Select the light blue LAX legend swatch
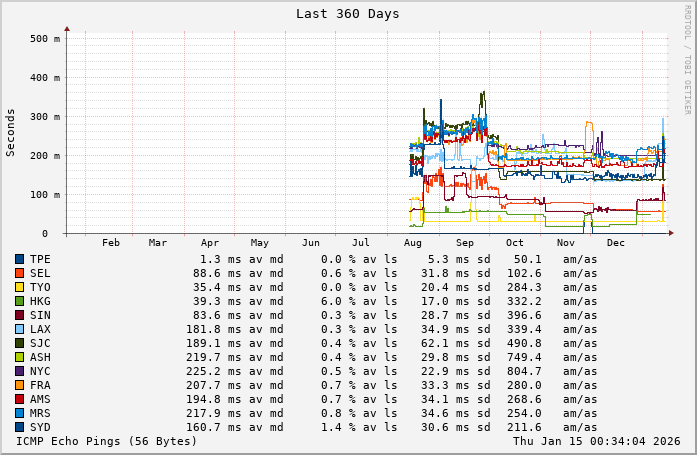Image resolution: width=697 pixels, height=455 pixels. [x=19, y=329]
